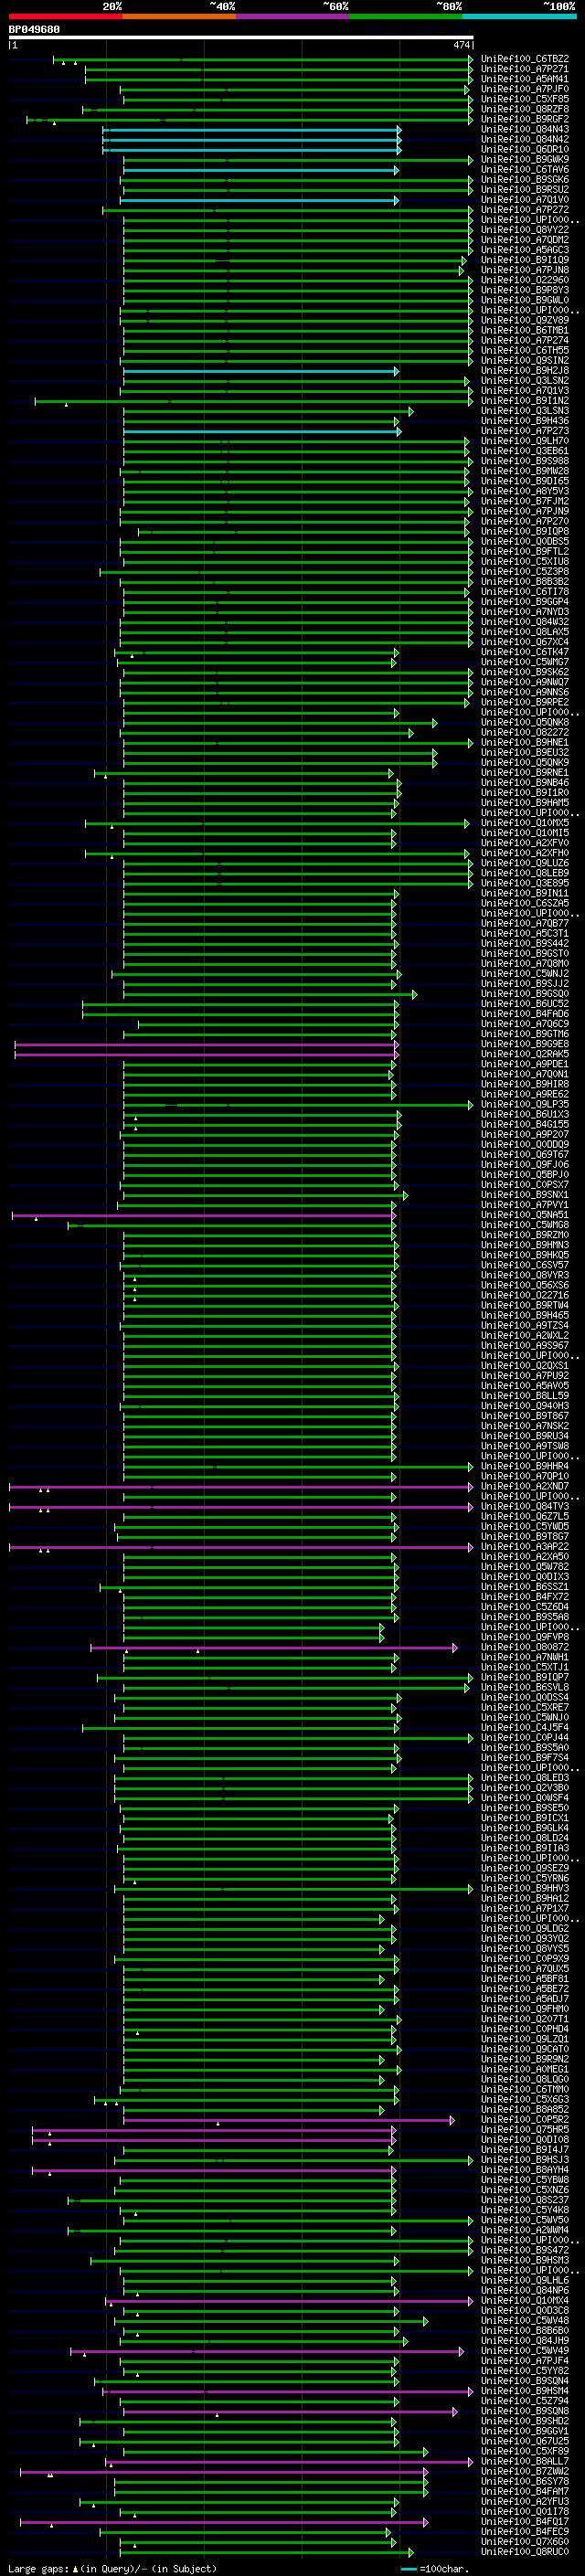This screenshot has width=585, height=2576.
Task: Click the green ~80% identity legend segment
Action: [406, 16]
